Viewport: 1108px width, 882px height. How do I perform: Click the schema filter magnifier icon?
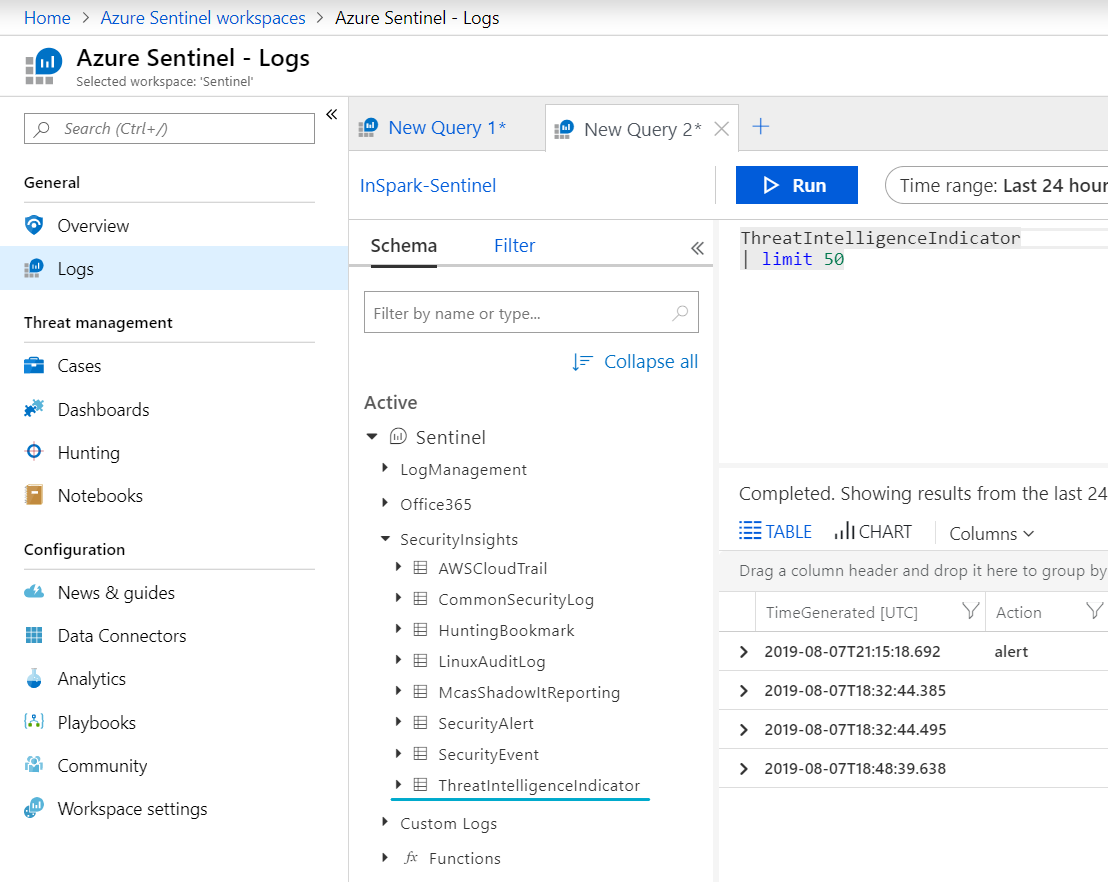680,312
